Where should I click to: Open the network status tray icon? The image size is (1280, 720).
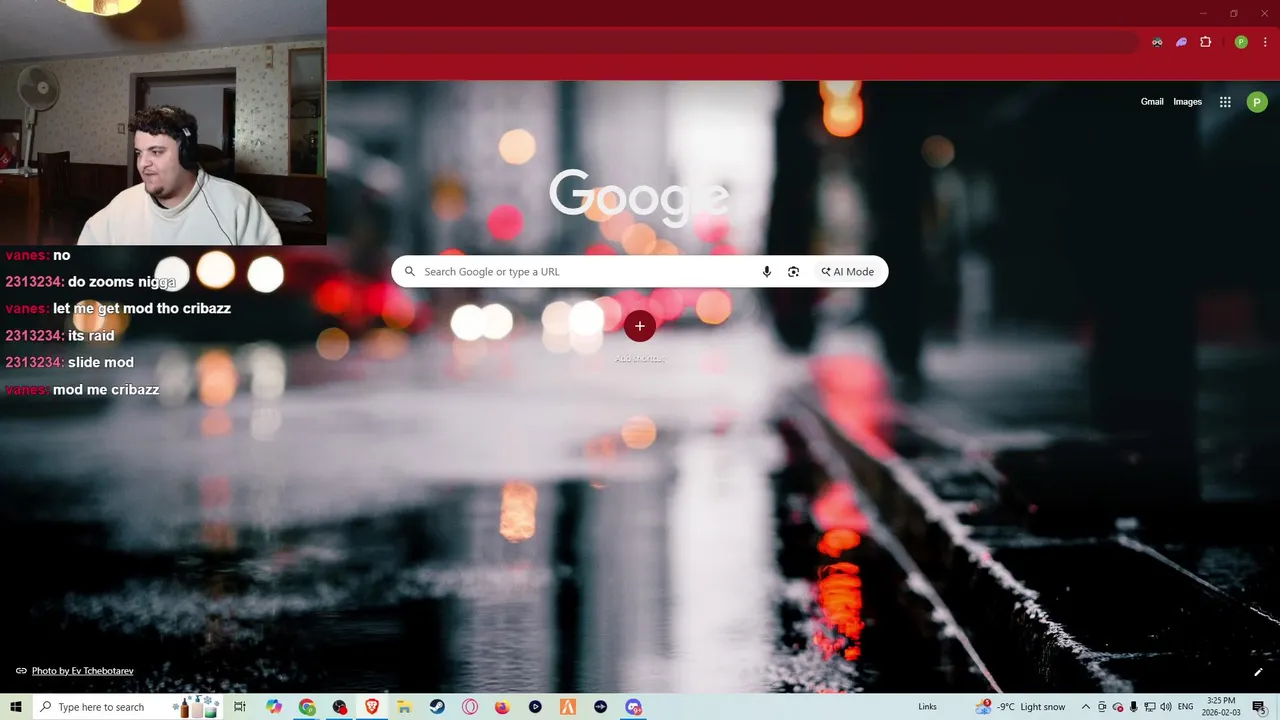[x=1150, y=707]
